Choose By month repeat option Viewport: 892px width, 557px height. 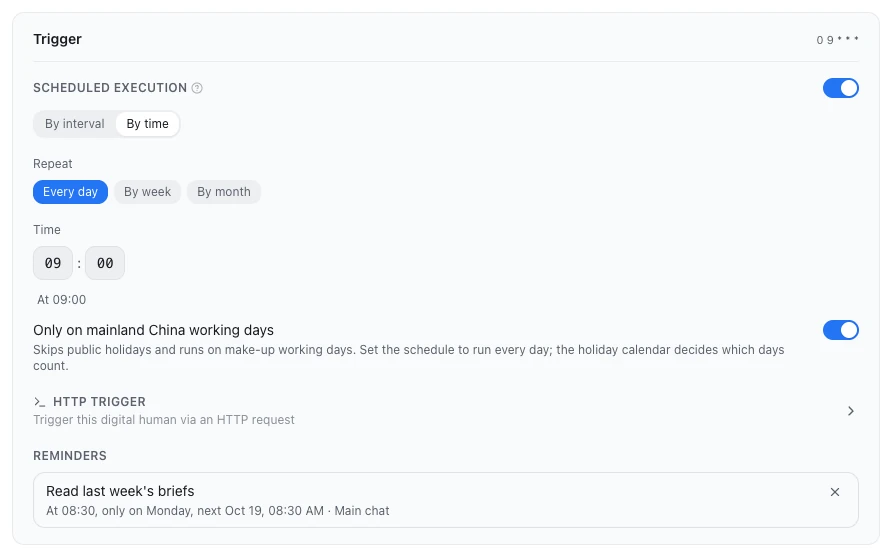(224, 192)
